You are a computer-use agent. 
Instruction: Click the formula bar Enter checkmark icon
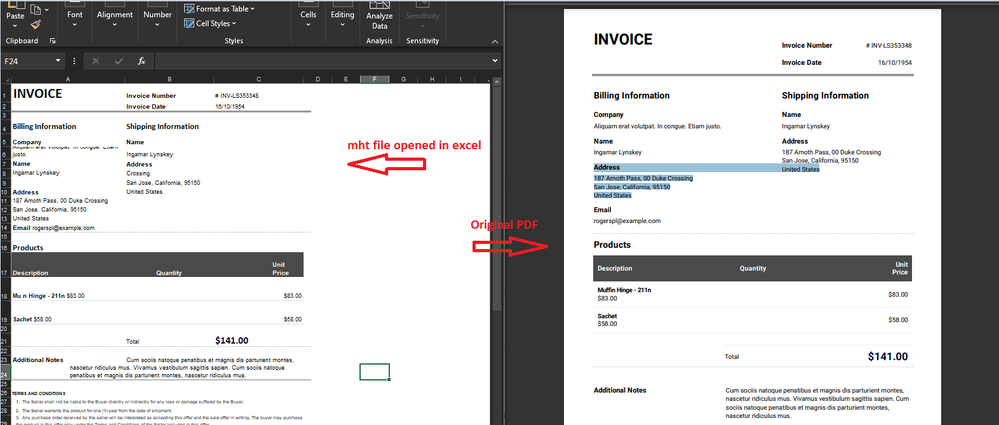119,61
